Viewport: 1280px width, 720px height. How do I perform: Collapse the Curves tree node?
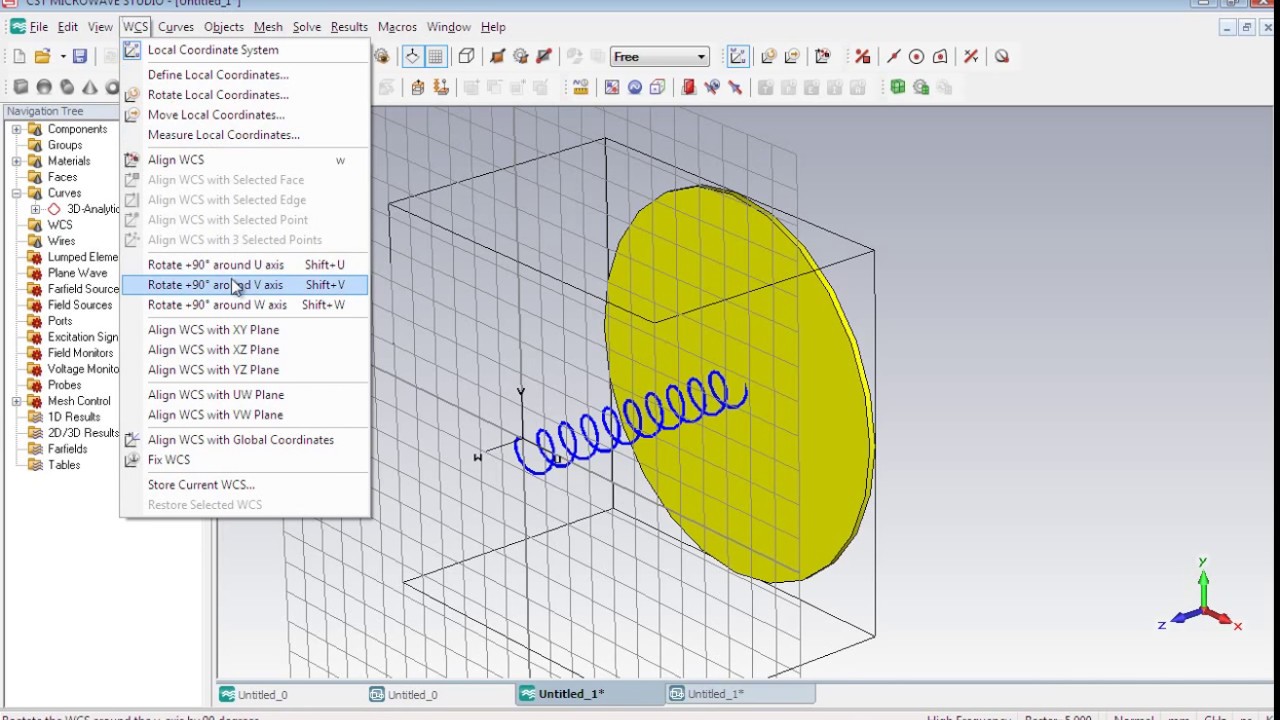(17, 193)
